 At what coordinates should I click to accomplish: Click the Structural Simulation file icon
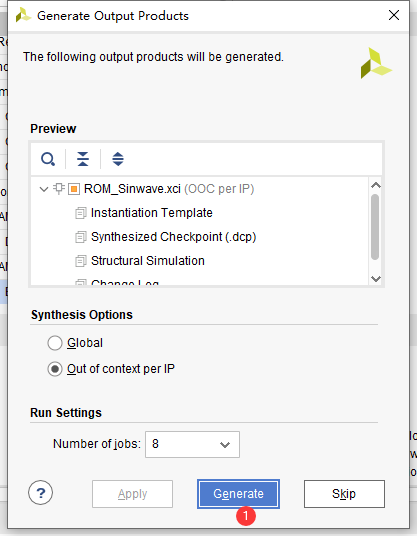click(x=81, y=261)
